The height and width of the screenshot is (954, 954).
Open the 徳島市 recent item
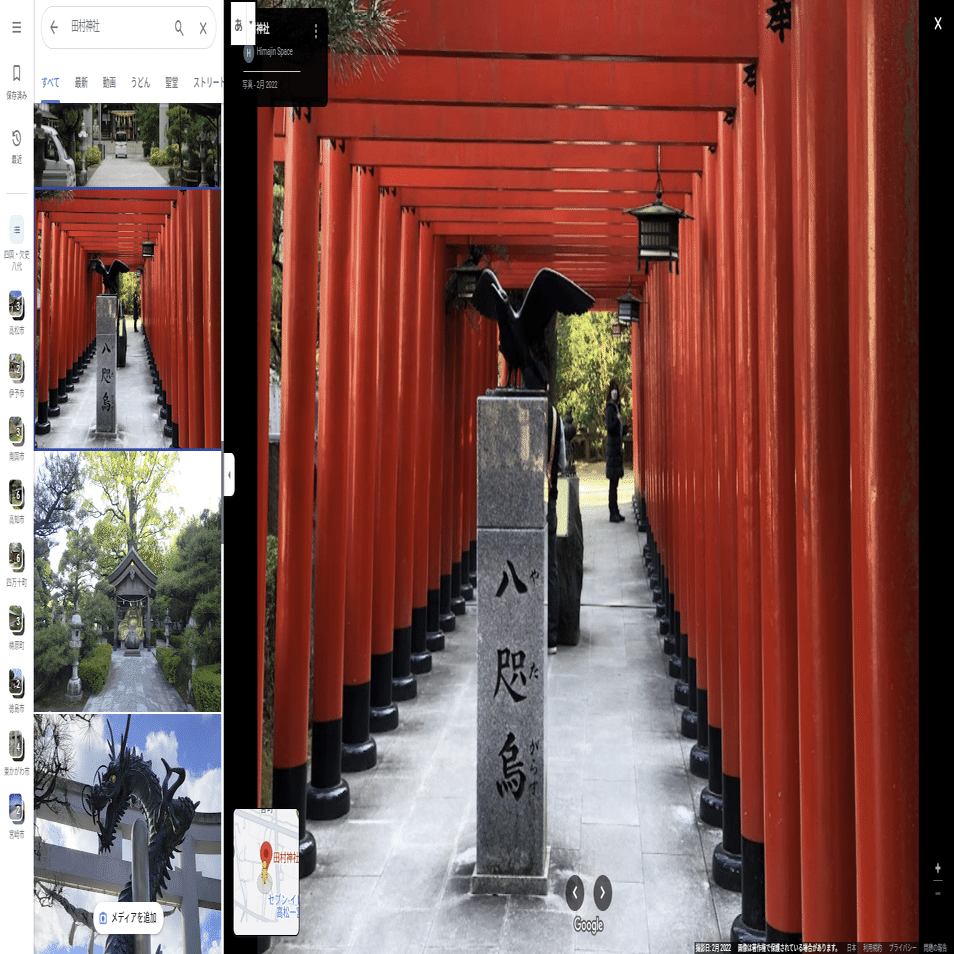(x=16, y=691)
